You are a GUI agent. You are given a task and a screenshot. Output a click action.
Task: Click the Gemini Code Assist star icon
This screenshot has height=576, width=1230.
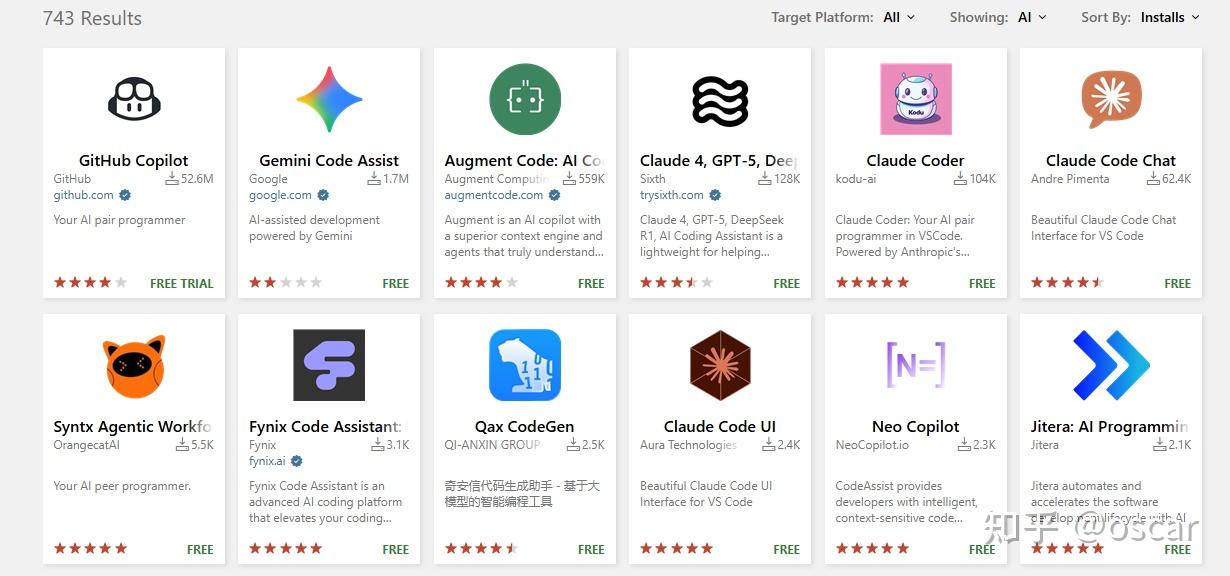point(329,99)
